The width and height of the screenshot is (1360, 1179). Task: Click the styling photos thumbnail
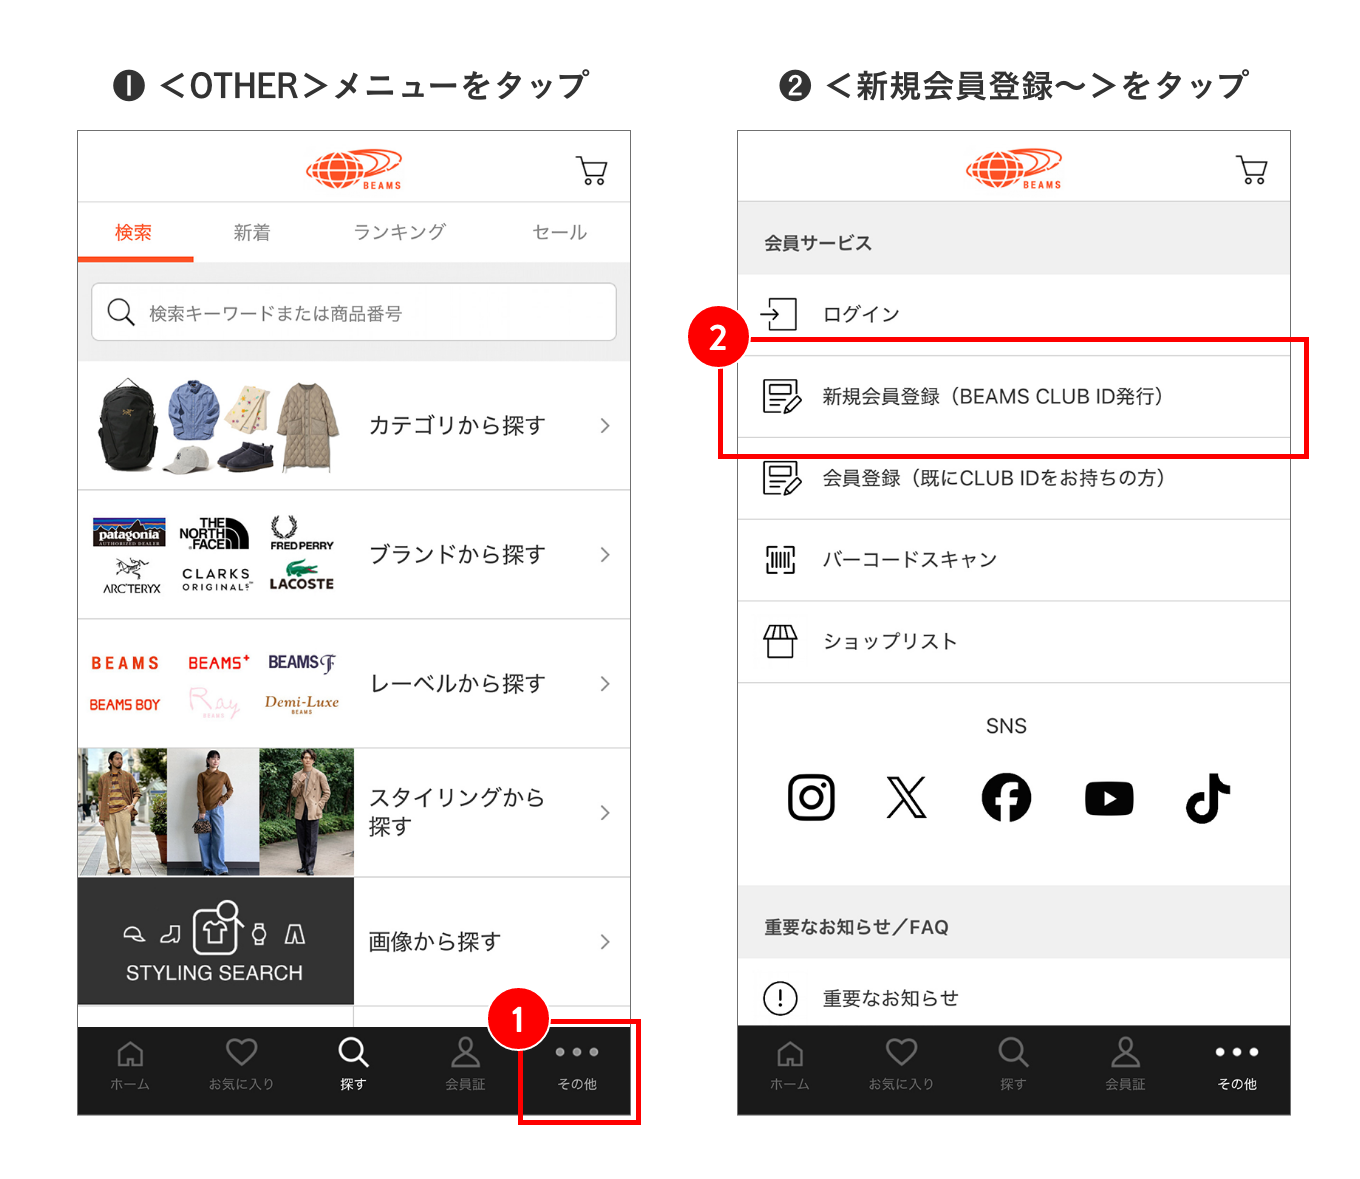coord(216,812)
